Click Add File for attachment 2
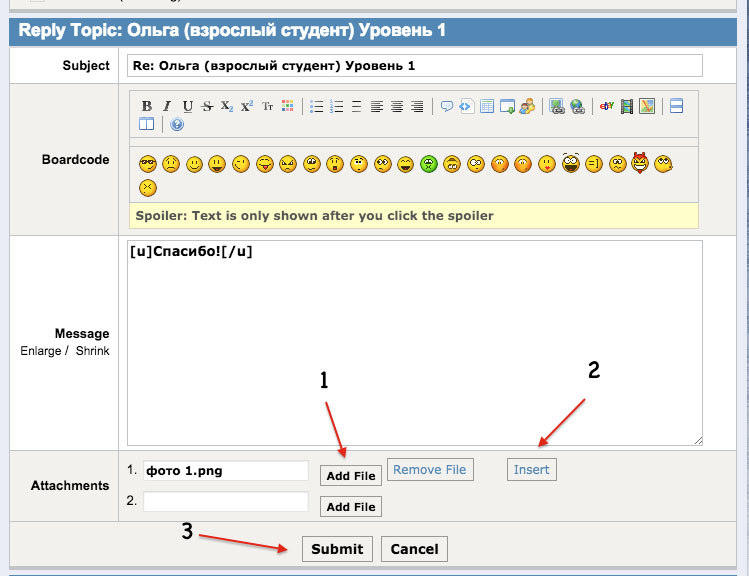Screen dimensions: 749x576 (351, 507)
